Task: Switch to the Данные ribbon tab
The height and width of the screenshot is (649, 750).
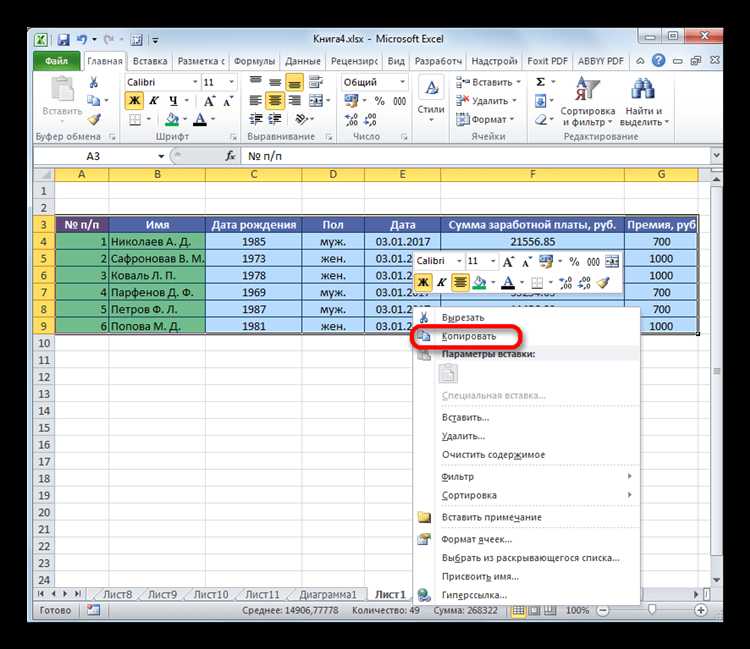Action: click(x=303, y=61)
